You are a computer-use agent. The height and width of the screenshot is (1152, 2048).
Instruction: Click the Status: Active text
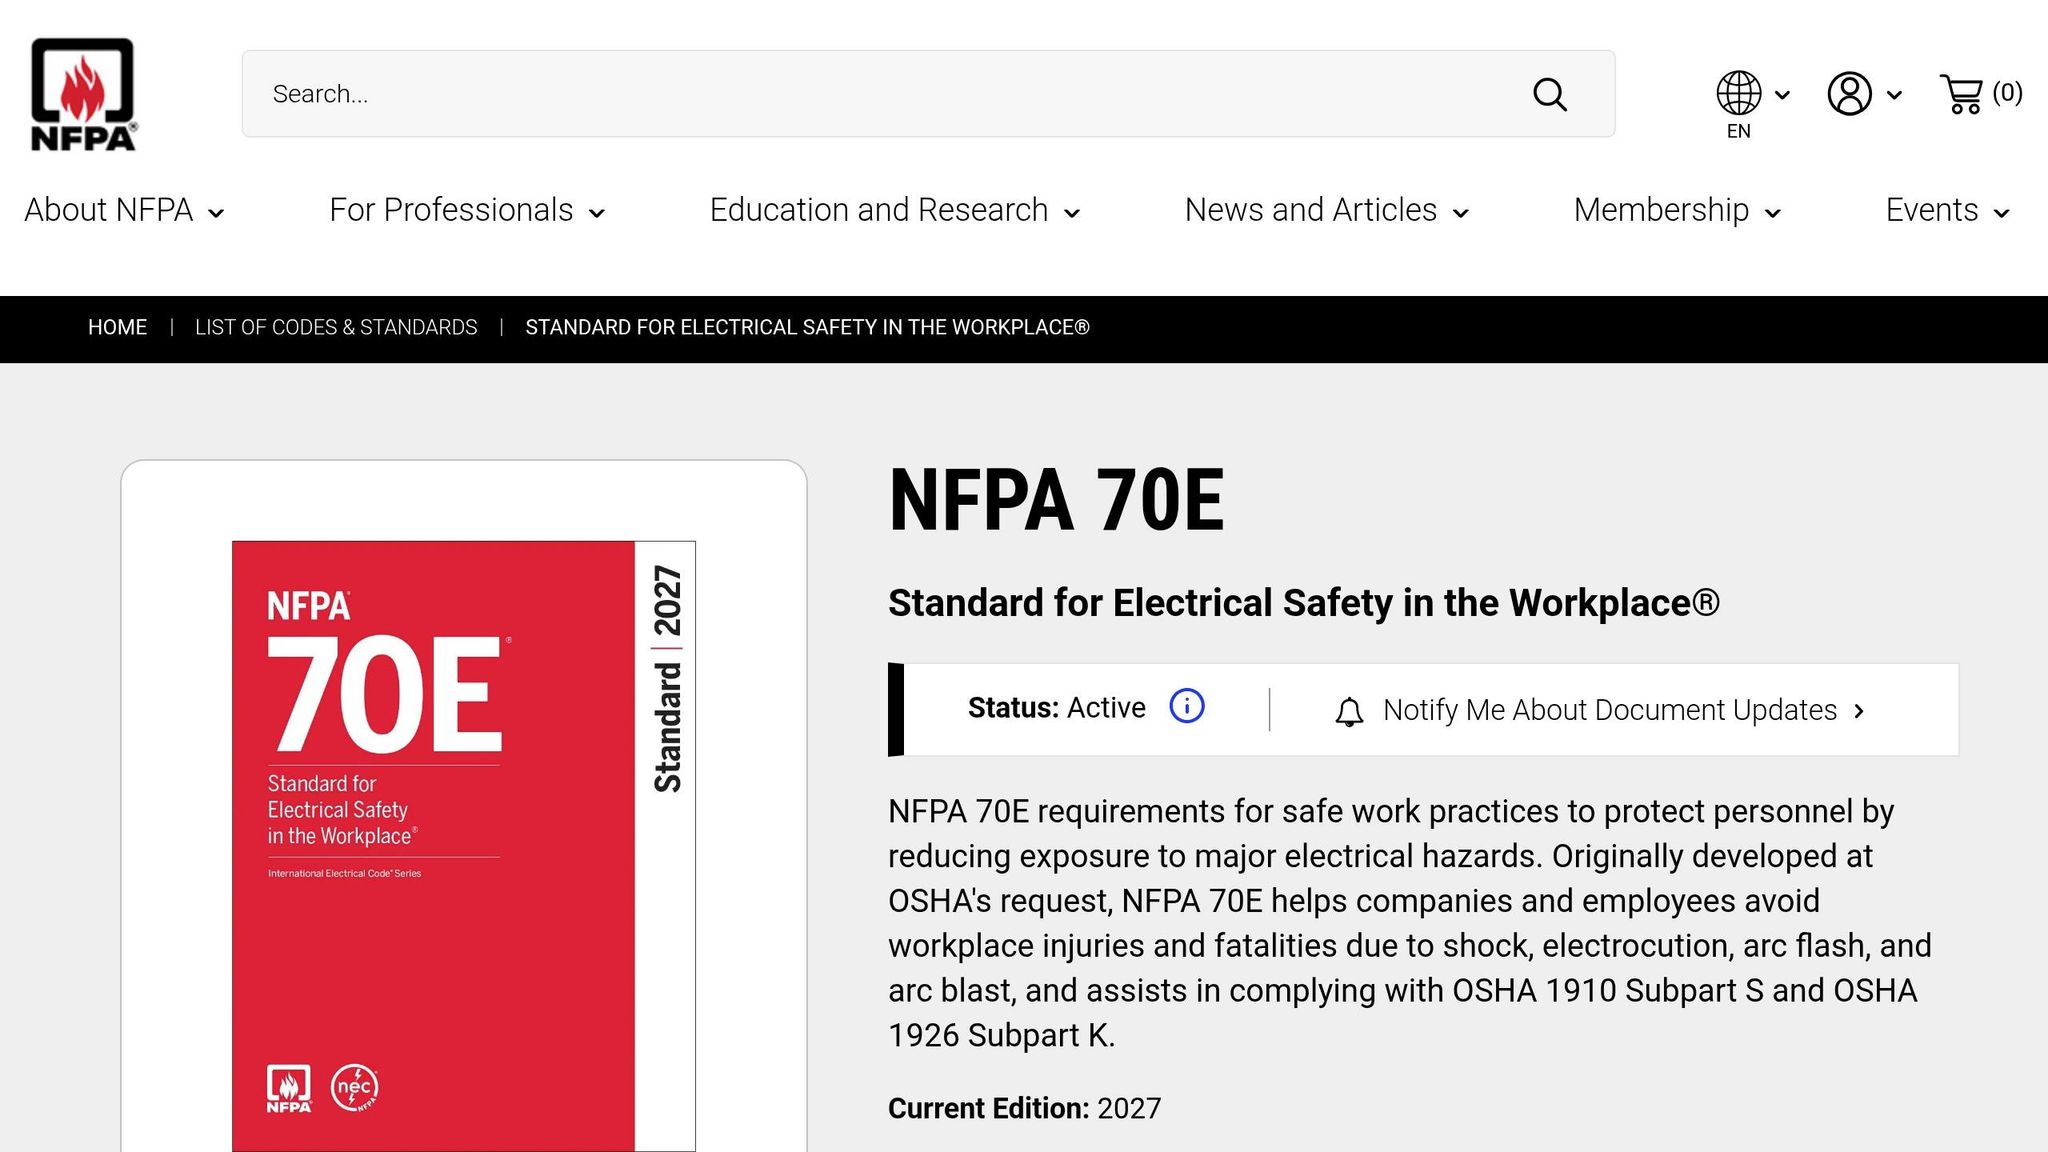point(1056,707)
